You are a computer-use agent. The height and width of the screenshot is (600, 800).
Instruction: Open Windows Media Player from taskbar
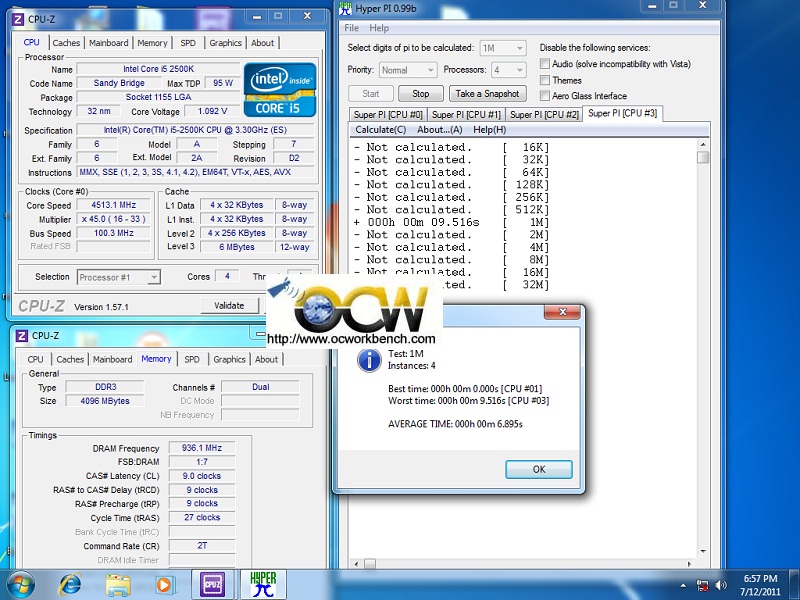(x=164, y=585)
